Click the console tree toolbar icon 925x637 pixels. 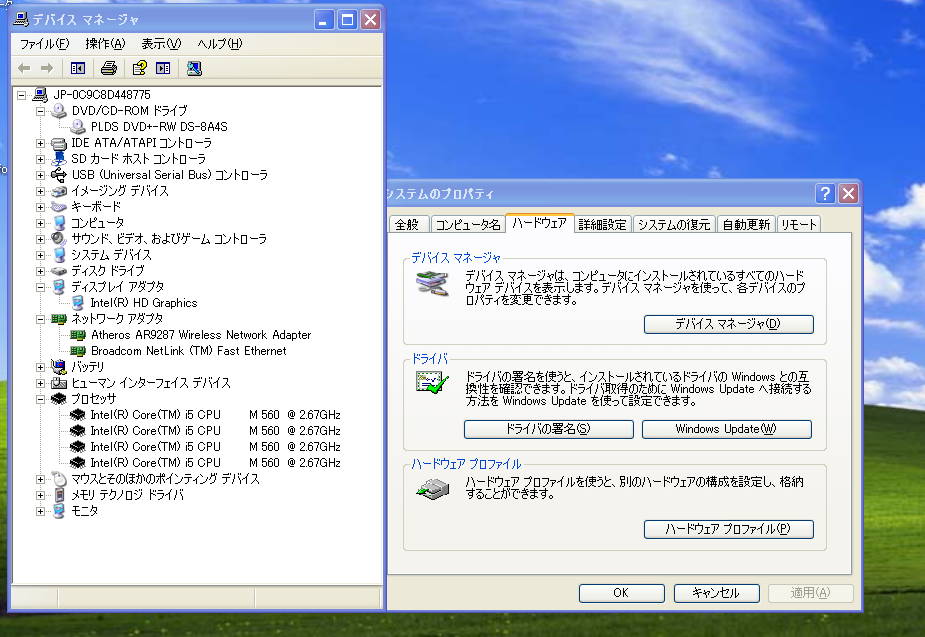[x=77, y=68]
